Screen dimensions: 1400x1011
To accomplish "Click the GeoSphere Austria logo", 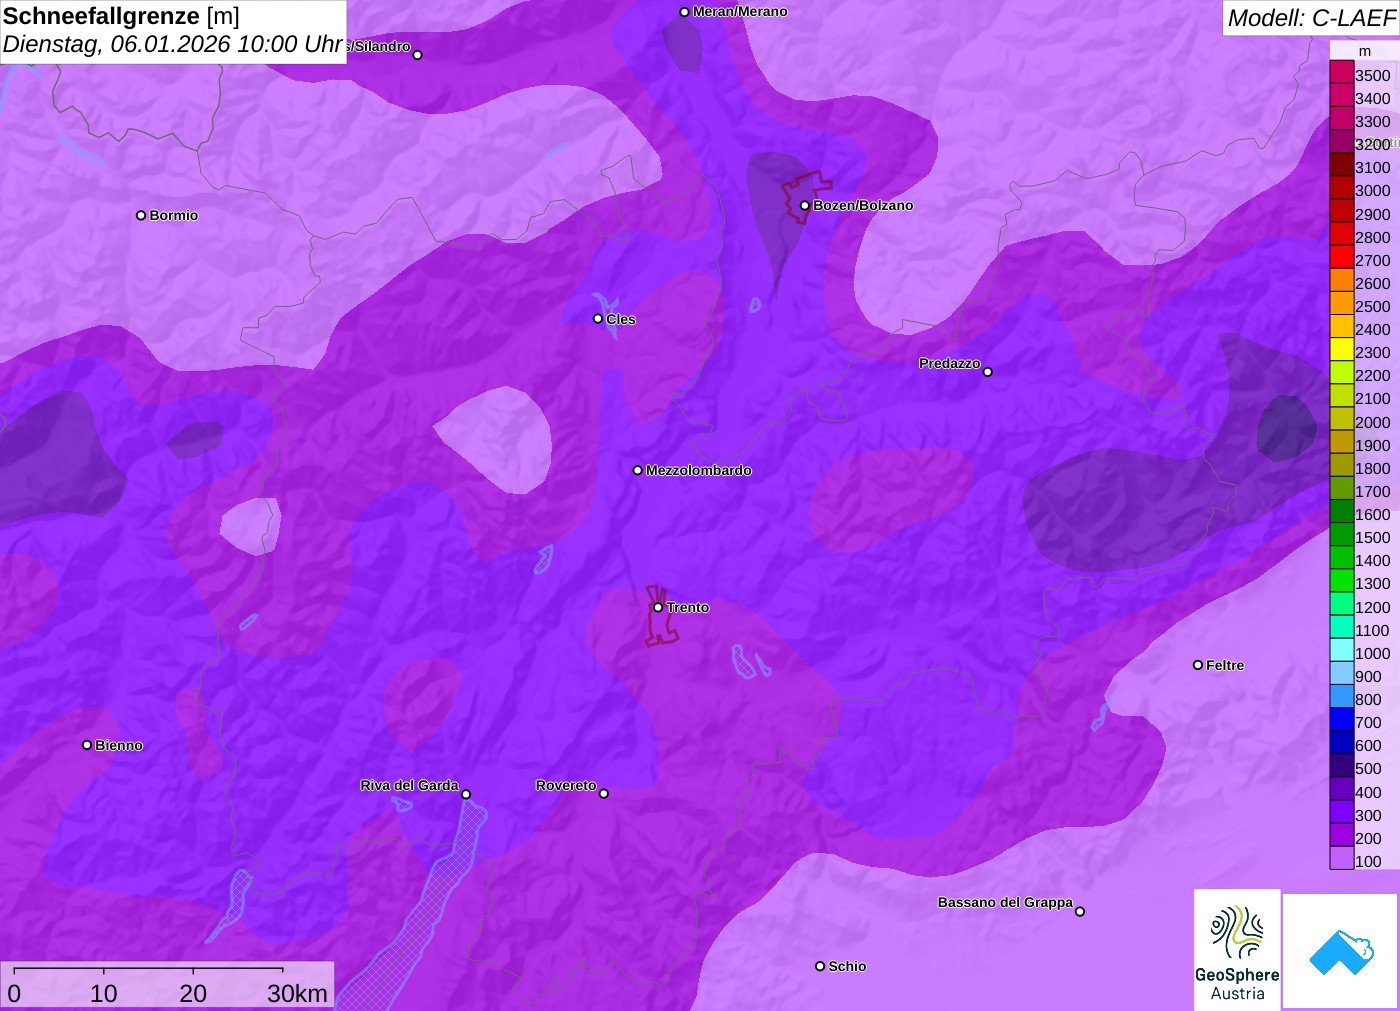I will pyautogui.click(x=1237, y=949).
